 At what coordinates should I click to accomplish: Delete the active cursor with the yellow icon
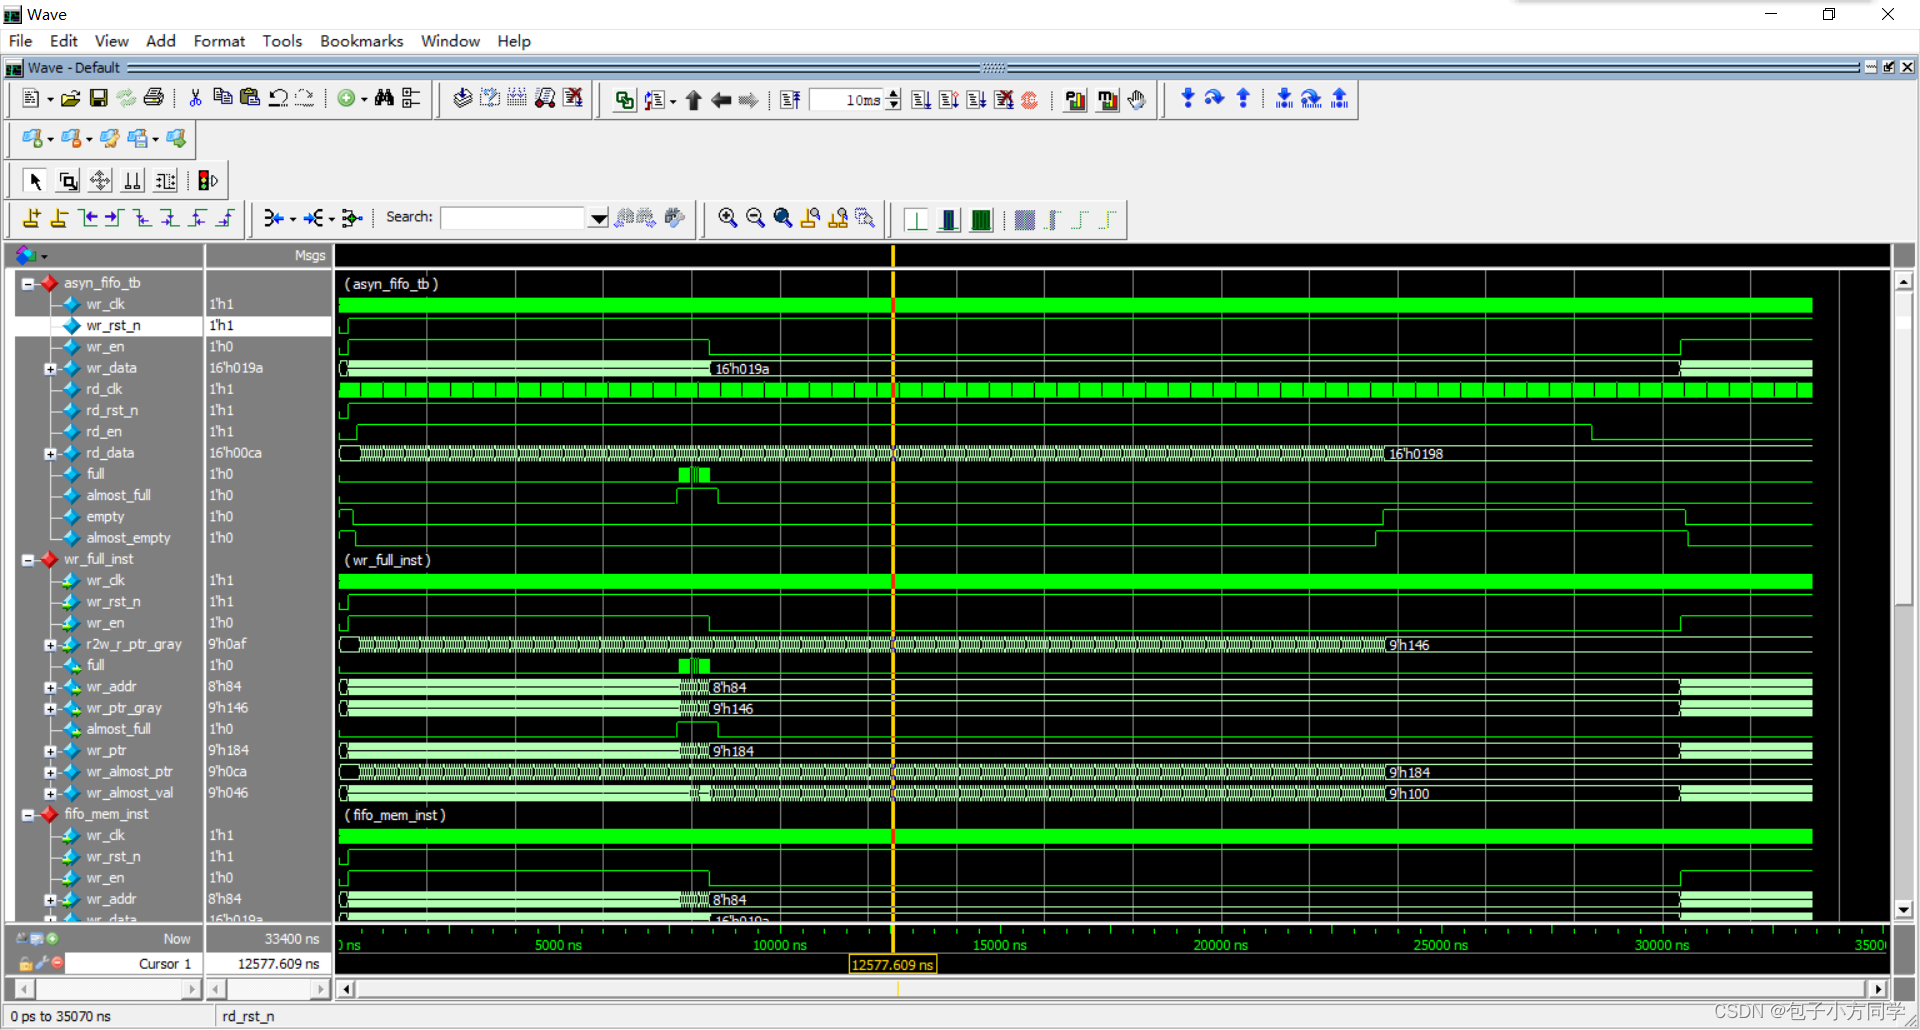point(60,218)
